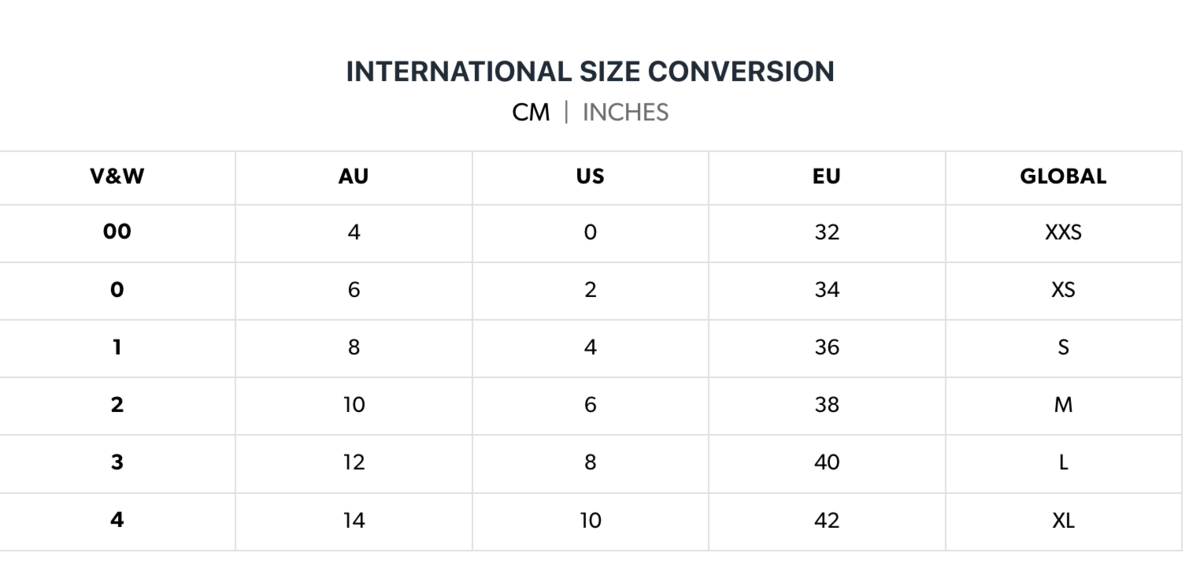Click the AU size 14 cell
Screen dimensions: 1200x564
[353, 520]
